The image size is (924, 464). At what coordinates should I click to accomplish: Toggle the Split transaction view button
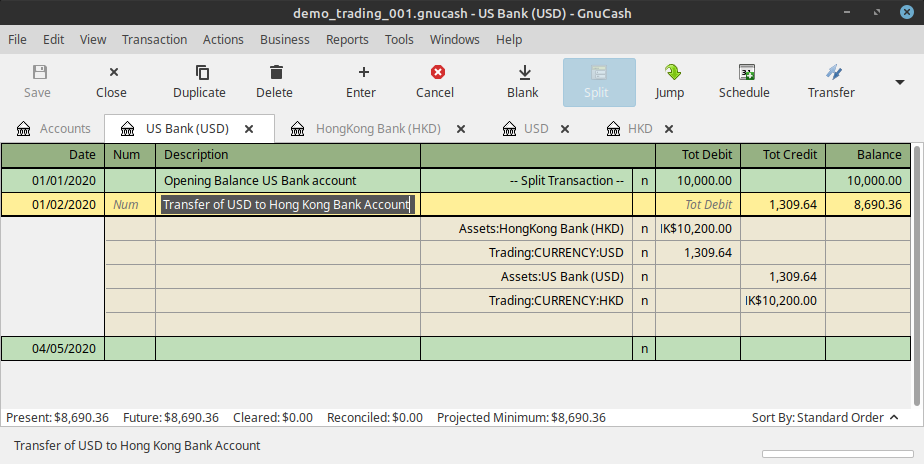tap(599, 81)
